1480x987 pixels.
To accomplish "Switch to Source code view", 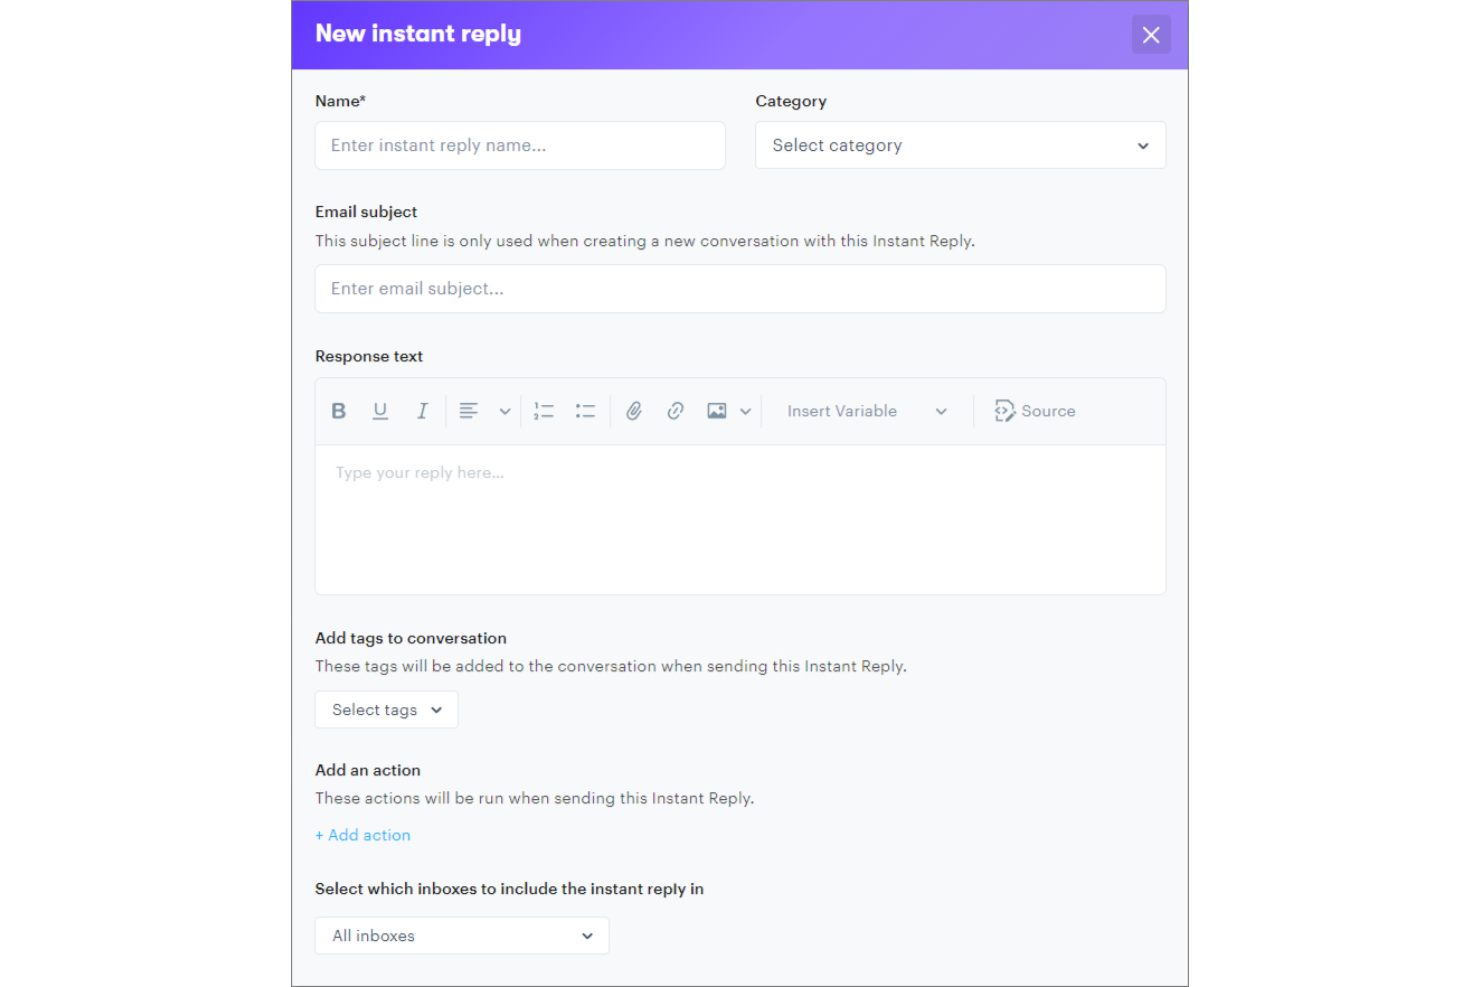I will click(x=1035, y=410).
